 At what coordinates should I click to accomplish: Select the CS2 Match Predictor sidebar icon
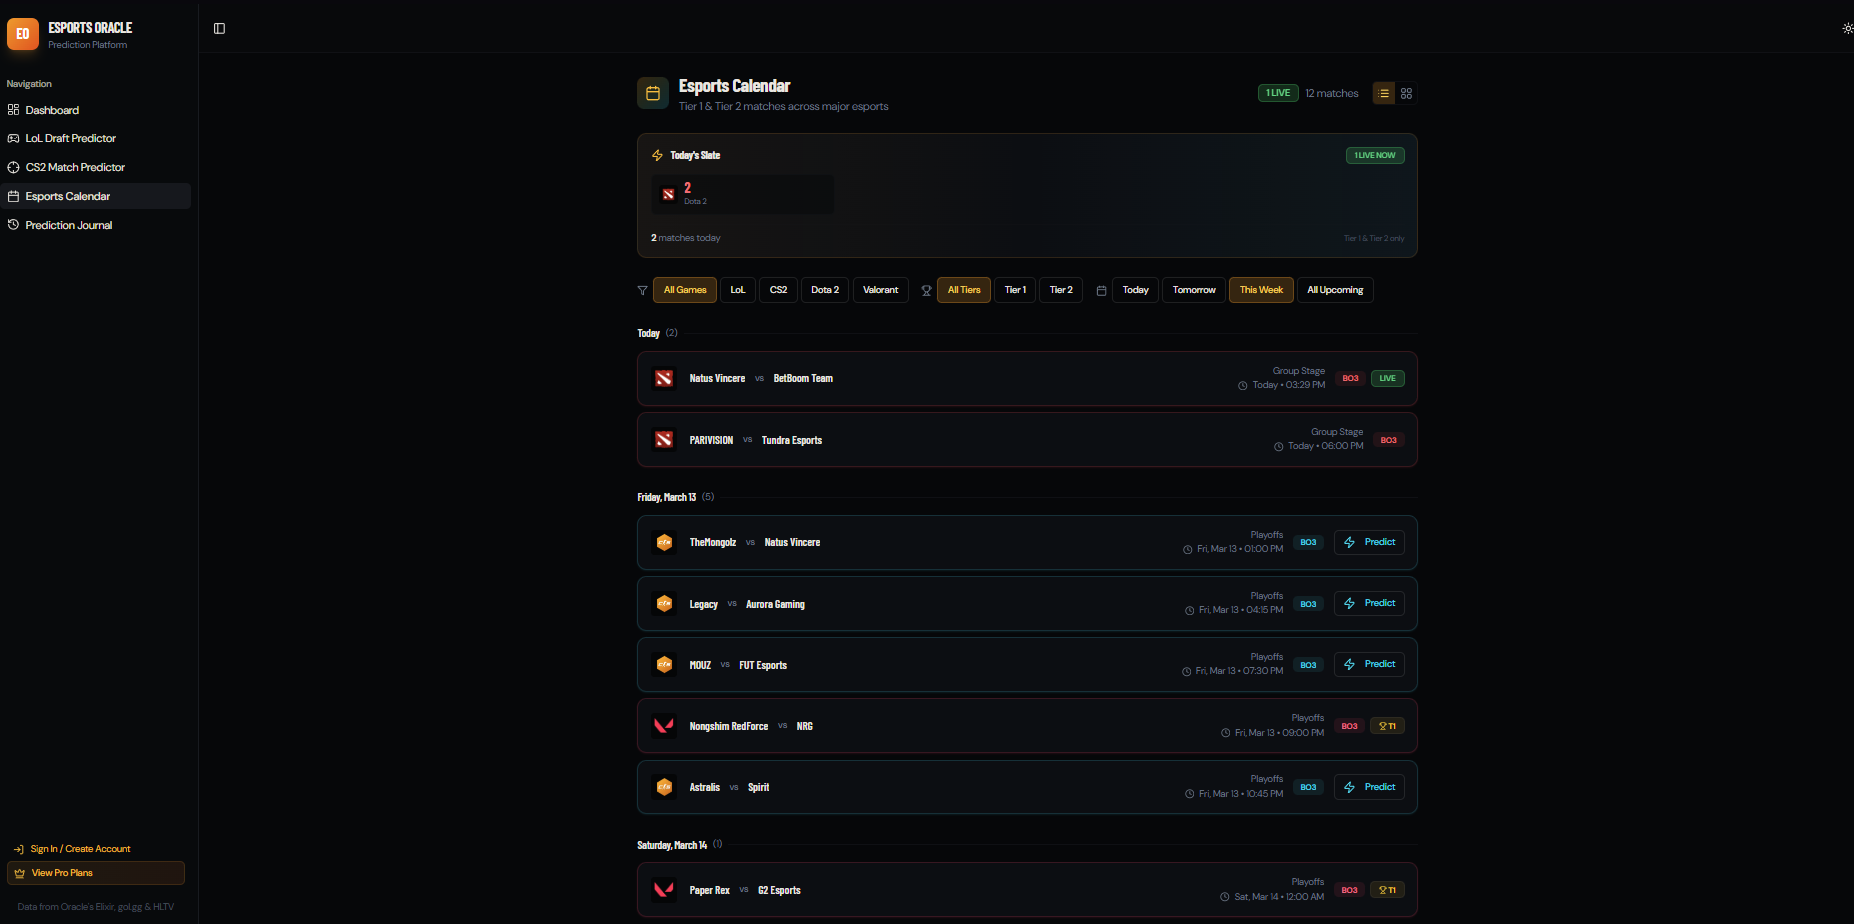[x=13, y=167]
